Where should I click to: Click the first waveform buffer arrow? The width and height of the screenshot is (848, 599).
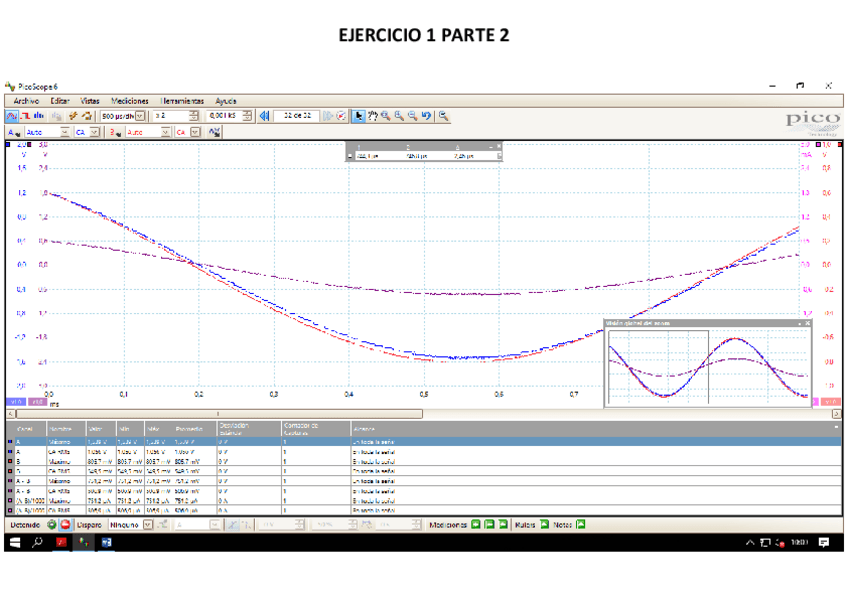[265, 116]
